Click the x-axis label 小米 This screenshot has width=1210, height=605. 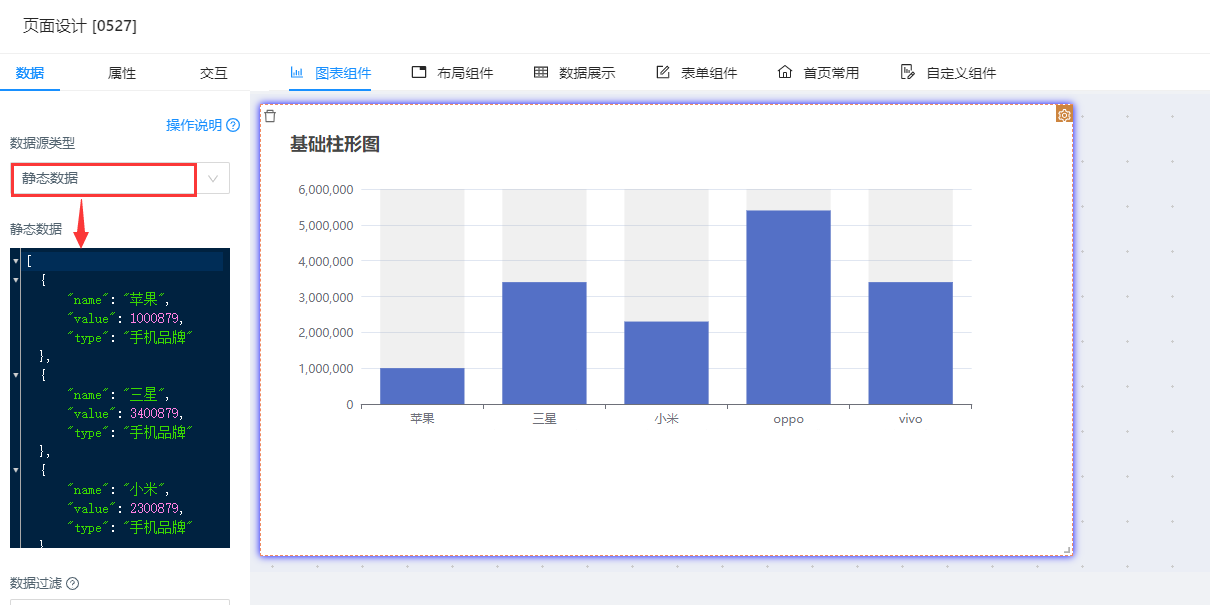[x=666, y=419]
